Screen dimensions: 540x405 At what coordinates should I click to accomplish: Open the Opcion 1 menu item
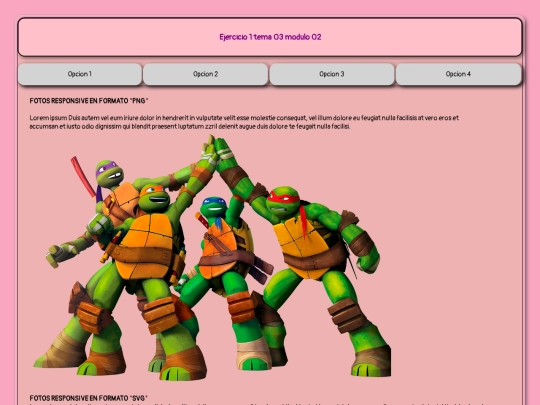pyautogui.click(x=80, y=74)
